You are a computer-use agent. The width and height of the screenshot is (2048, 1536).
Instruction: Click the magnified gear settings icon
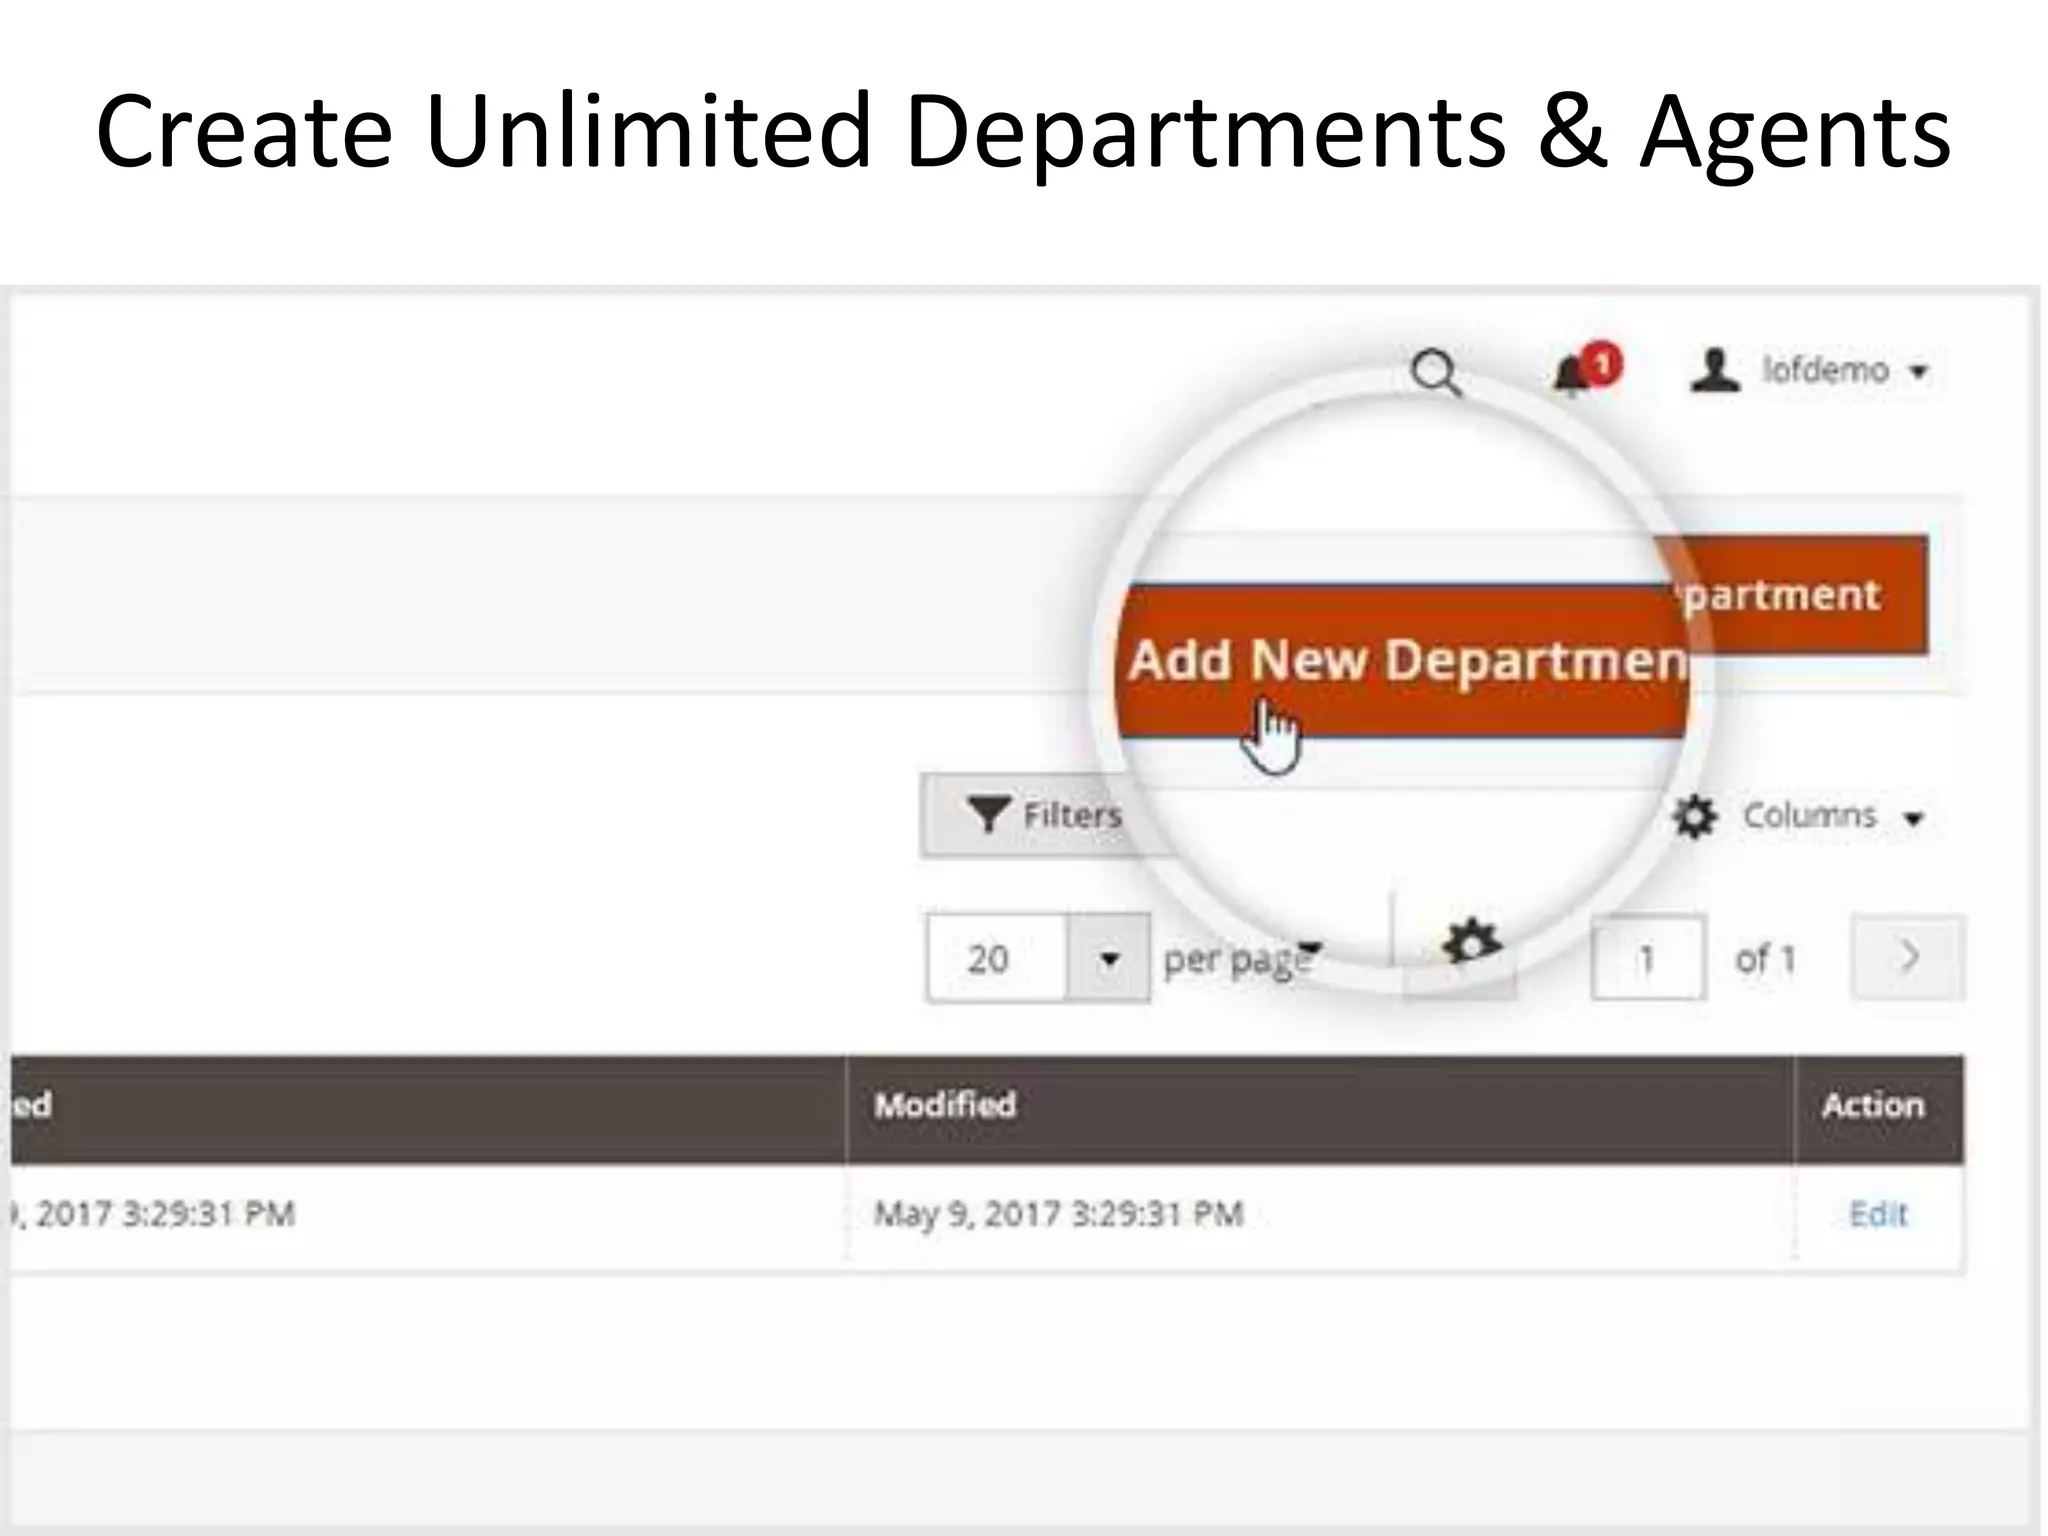pyautogui.click(x=1471, y=943)
